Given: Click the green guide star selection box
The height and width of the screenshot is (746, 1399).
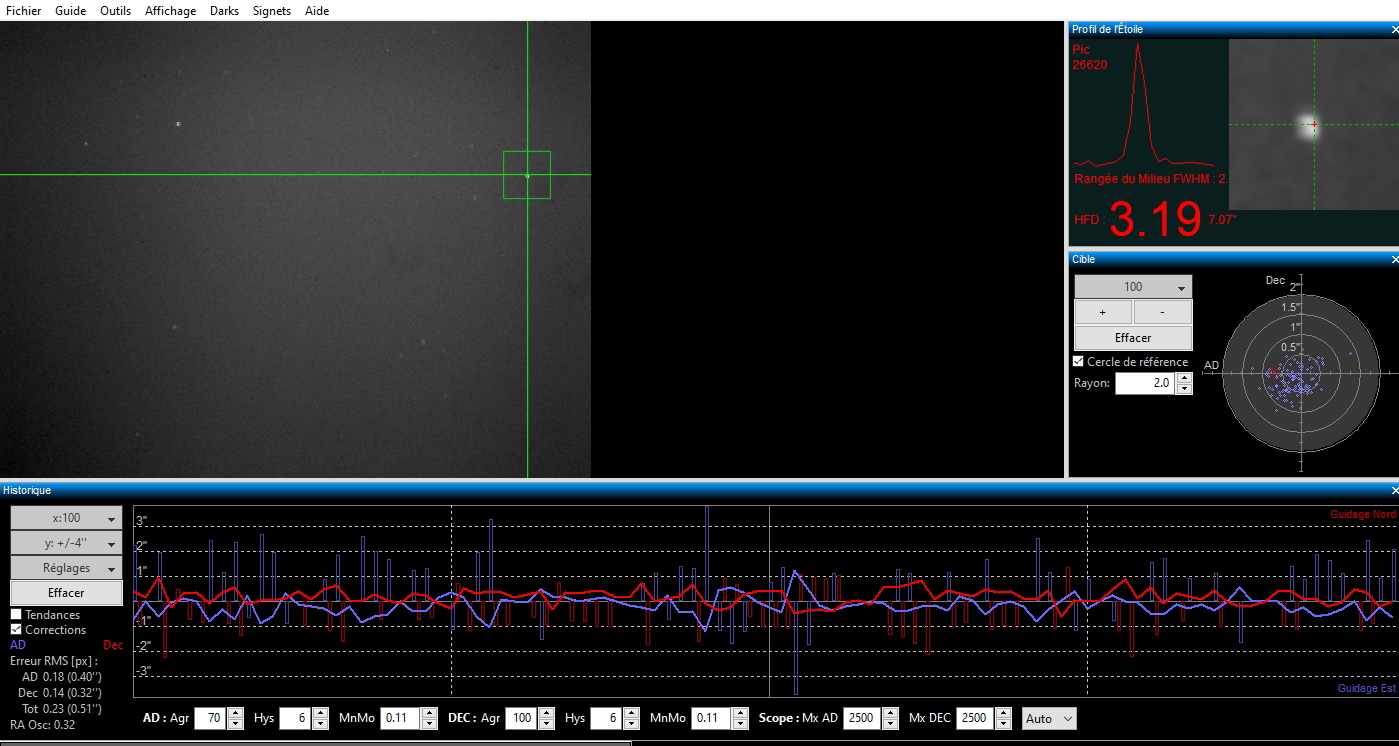Looking at the screenshot, I should point(527,175).
